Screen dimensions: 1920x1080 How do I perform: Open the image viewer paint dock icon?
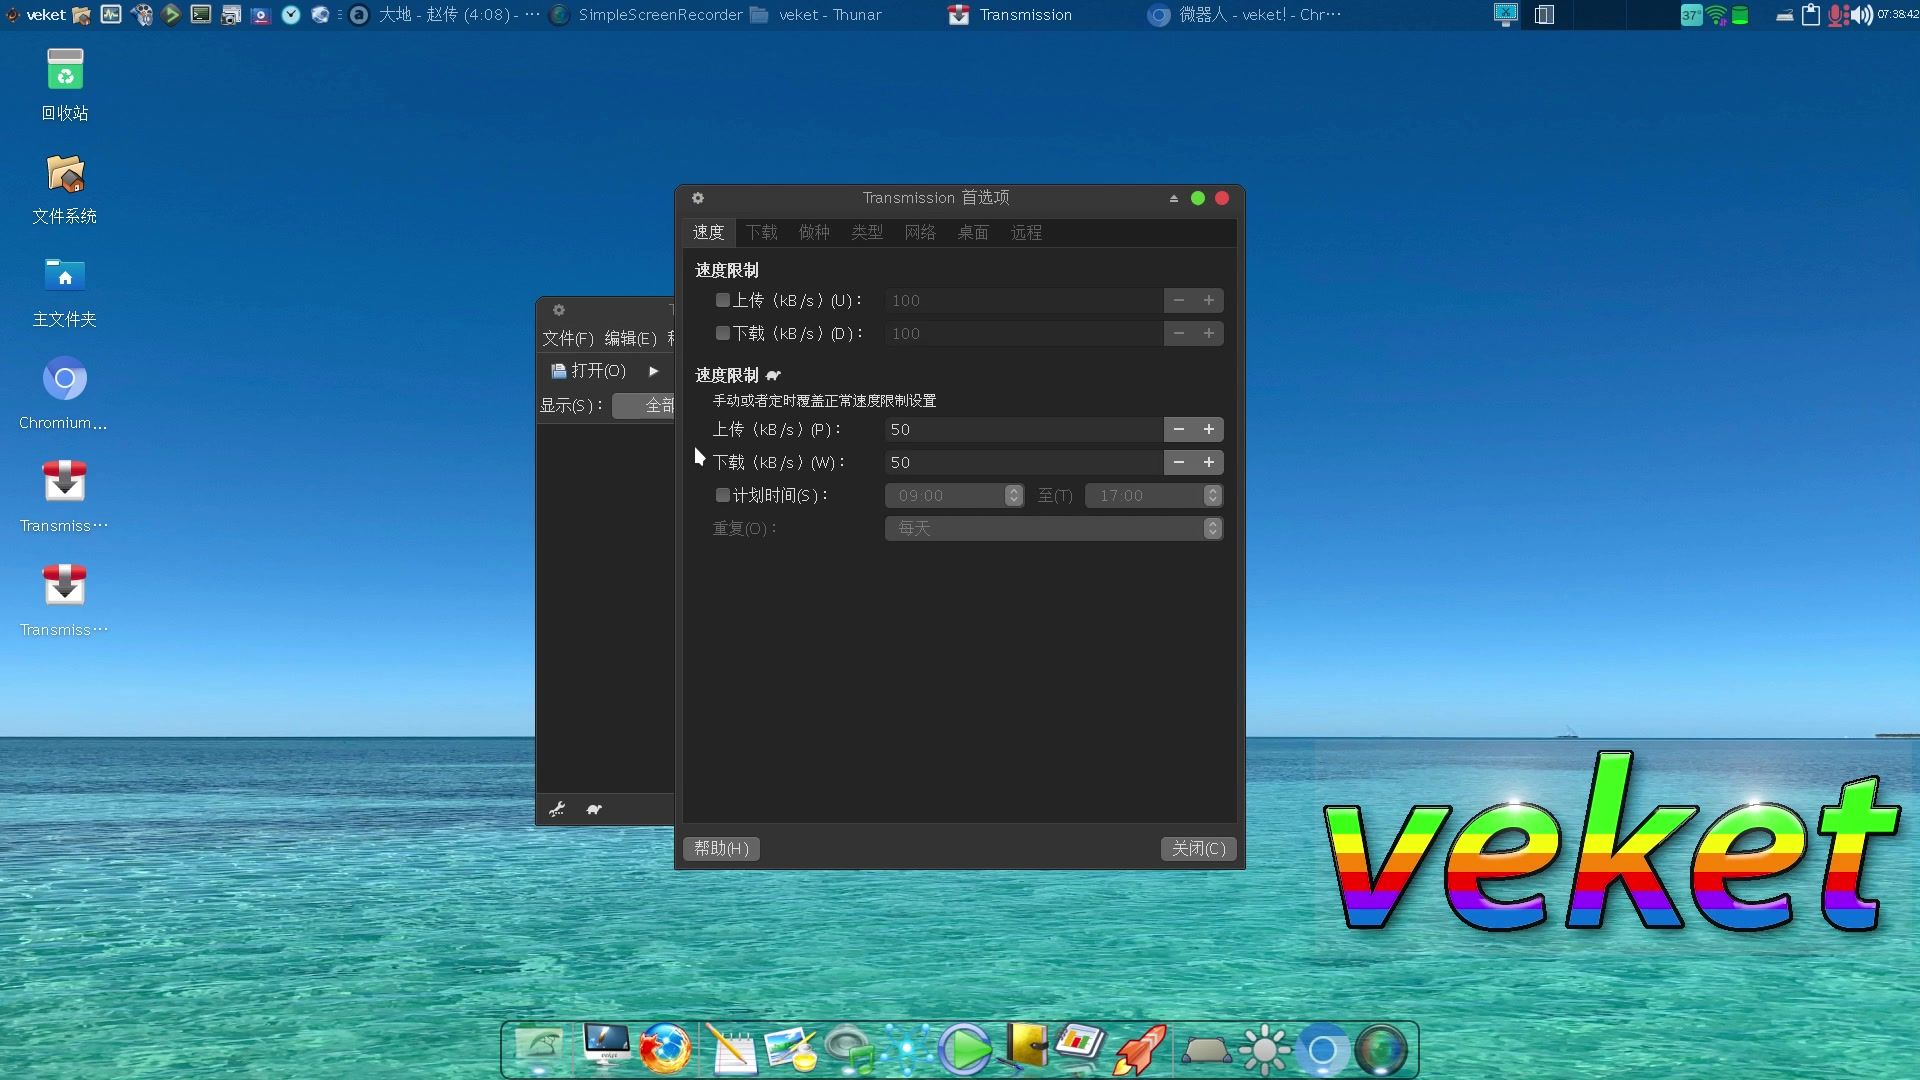pos(791,1049)
